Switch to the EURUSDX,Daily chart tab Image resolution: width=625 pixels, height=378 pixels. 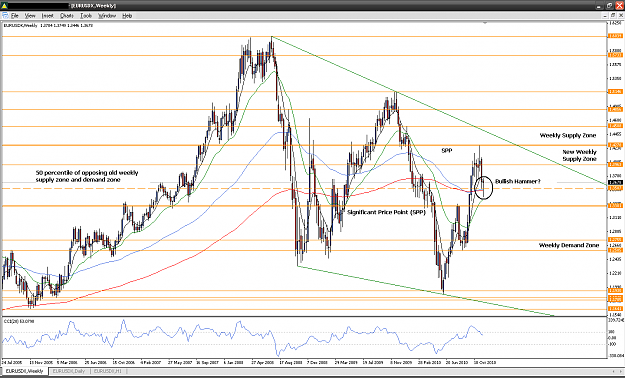pos(69,371)
